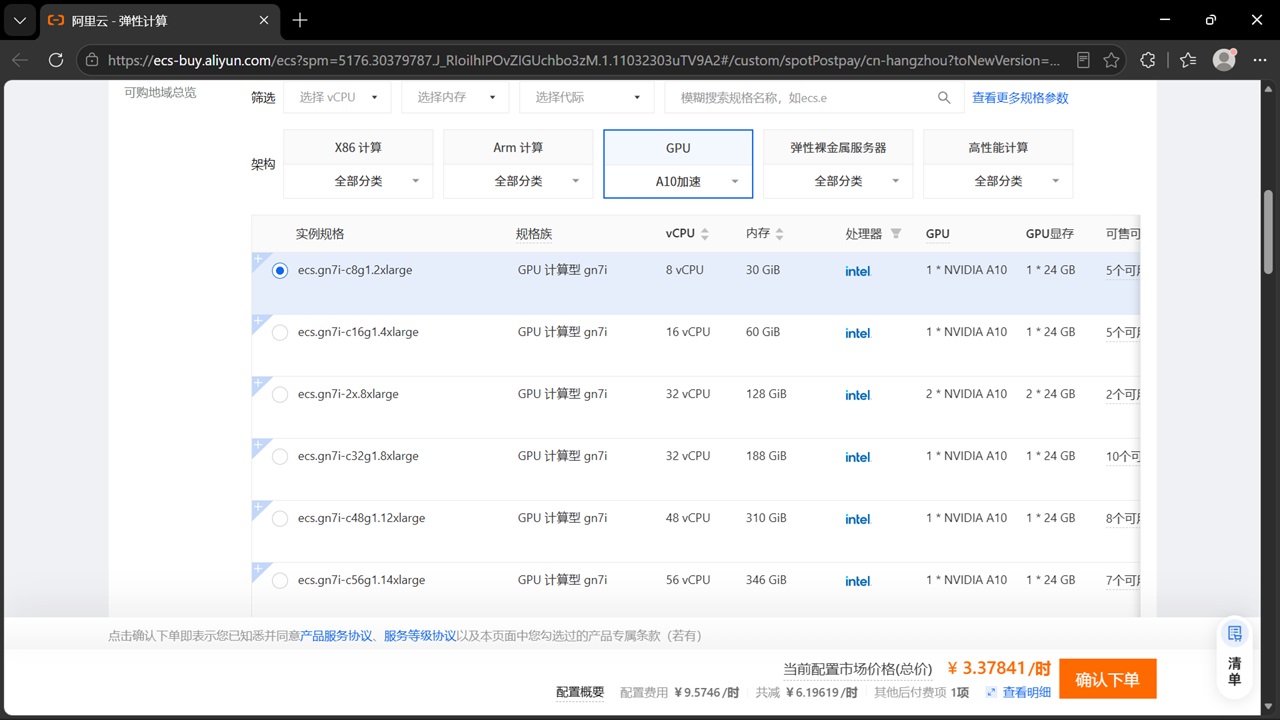The height and width of the screenshot is (720, 1280).
Task: Click the 可购地域总览 link
Action: tap(160, 92)
